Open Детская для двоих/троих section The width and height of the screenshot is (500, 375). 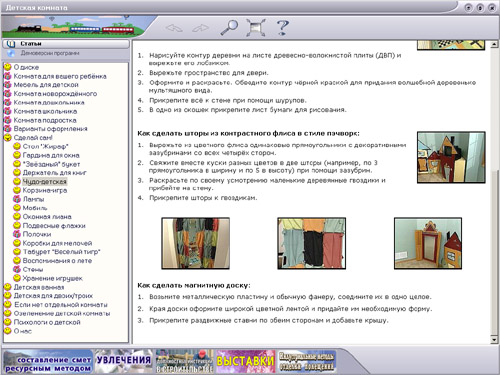click(53, 296)
